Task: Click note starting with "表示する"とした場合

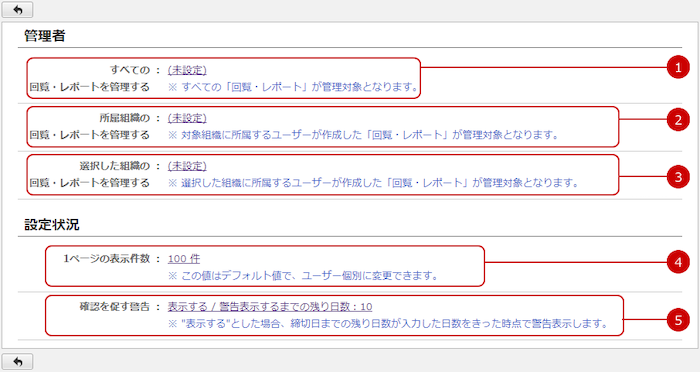Action: 388,323
